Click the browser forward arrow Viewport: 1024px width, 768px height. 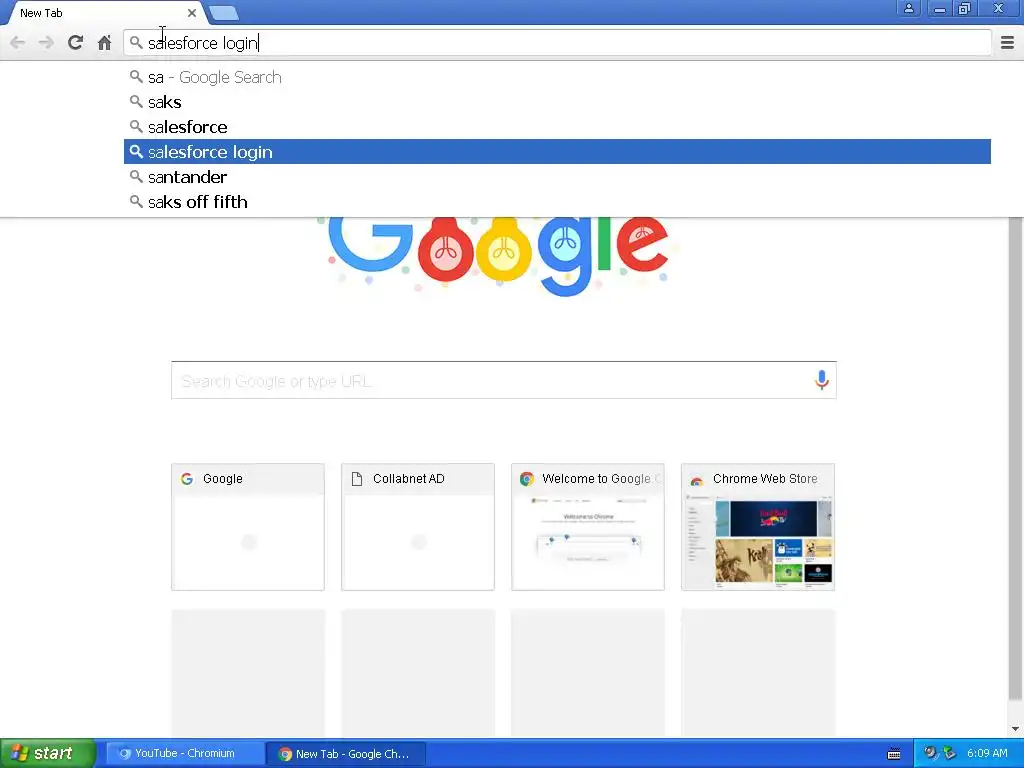[x=46, y=43]
